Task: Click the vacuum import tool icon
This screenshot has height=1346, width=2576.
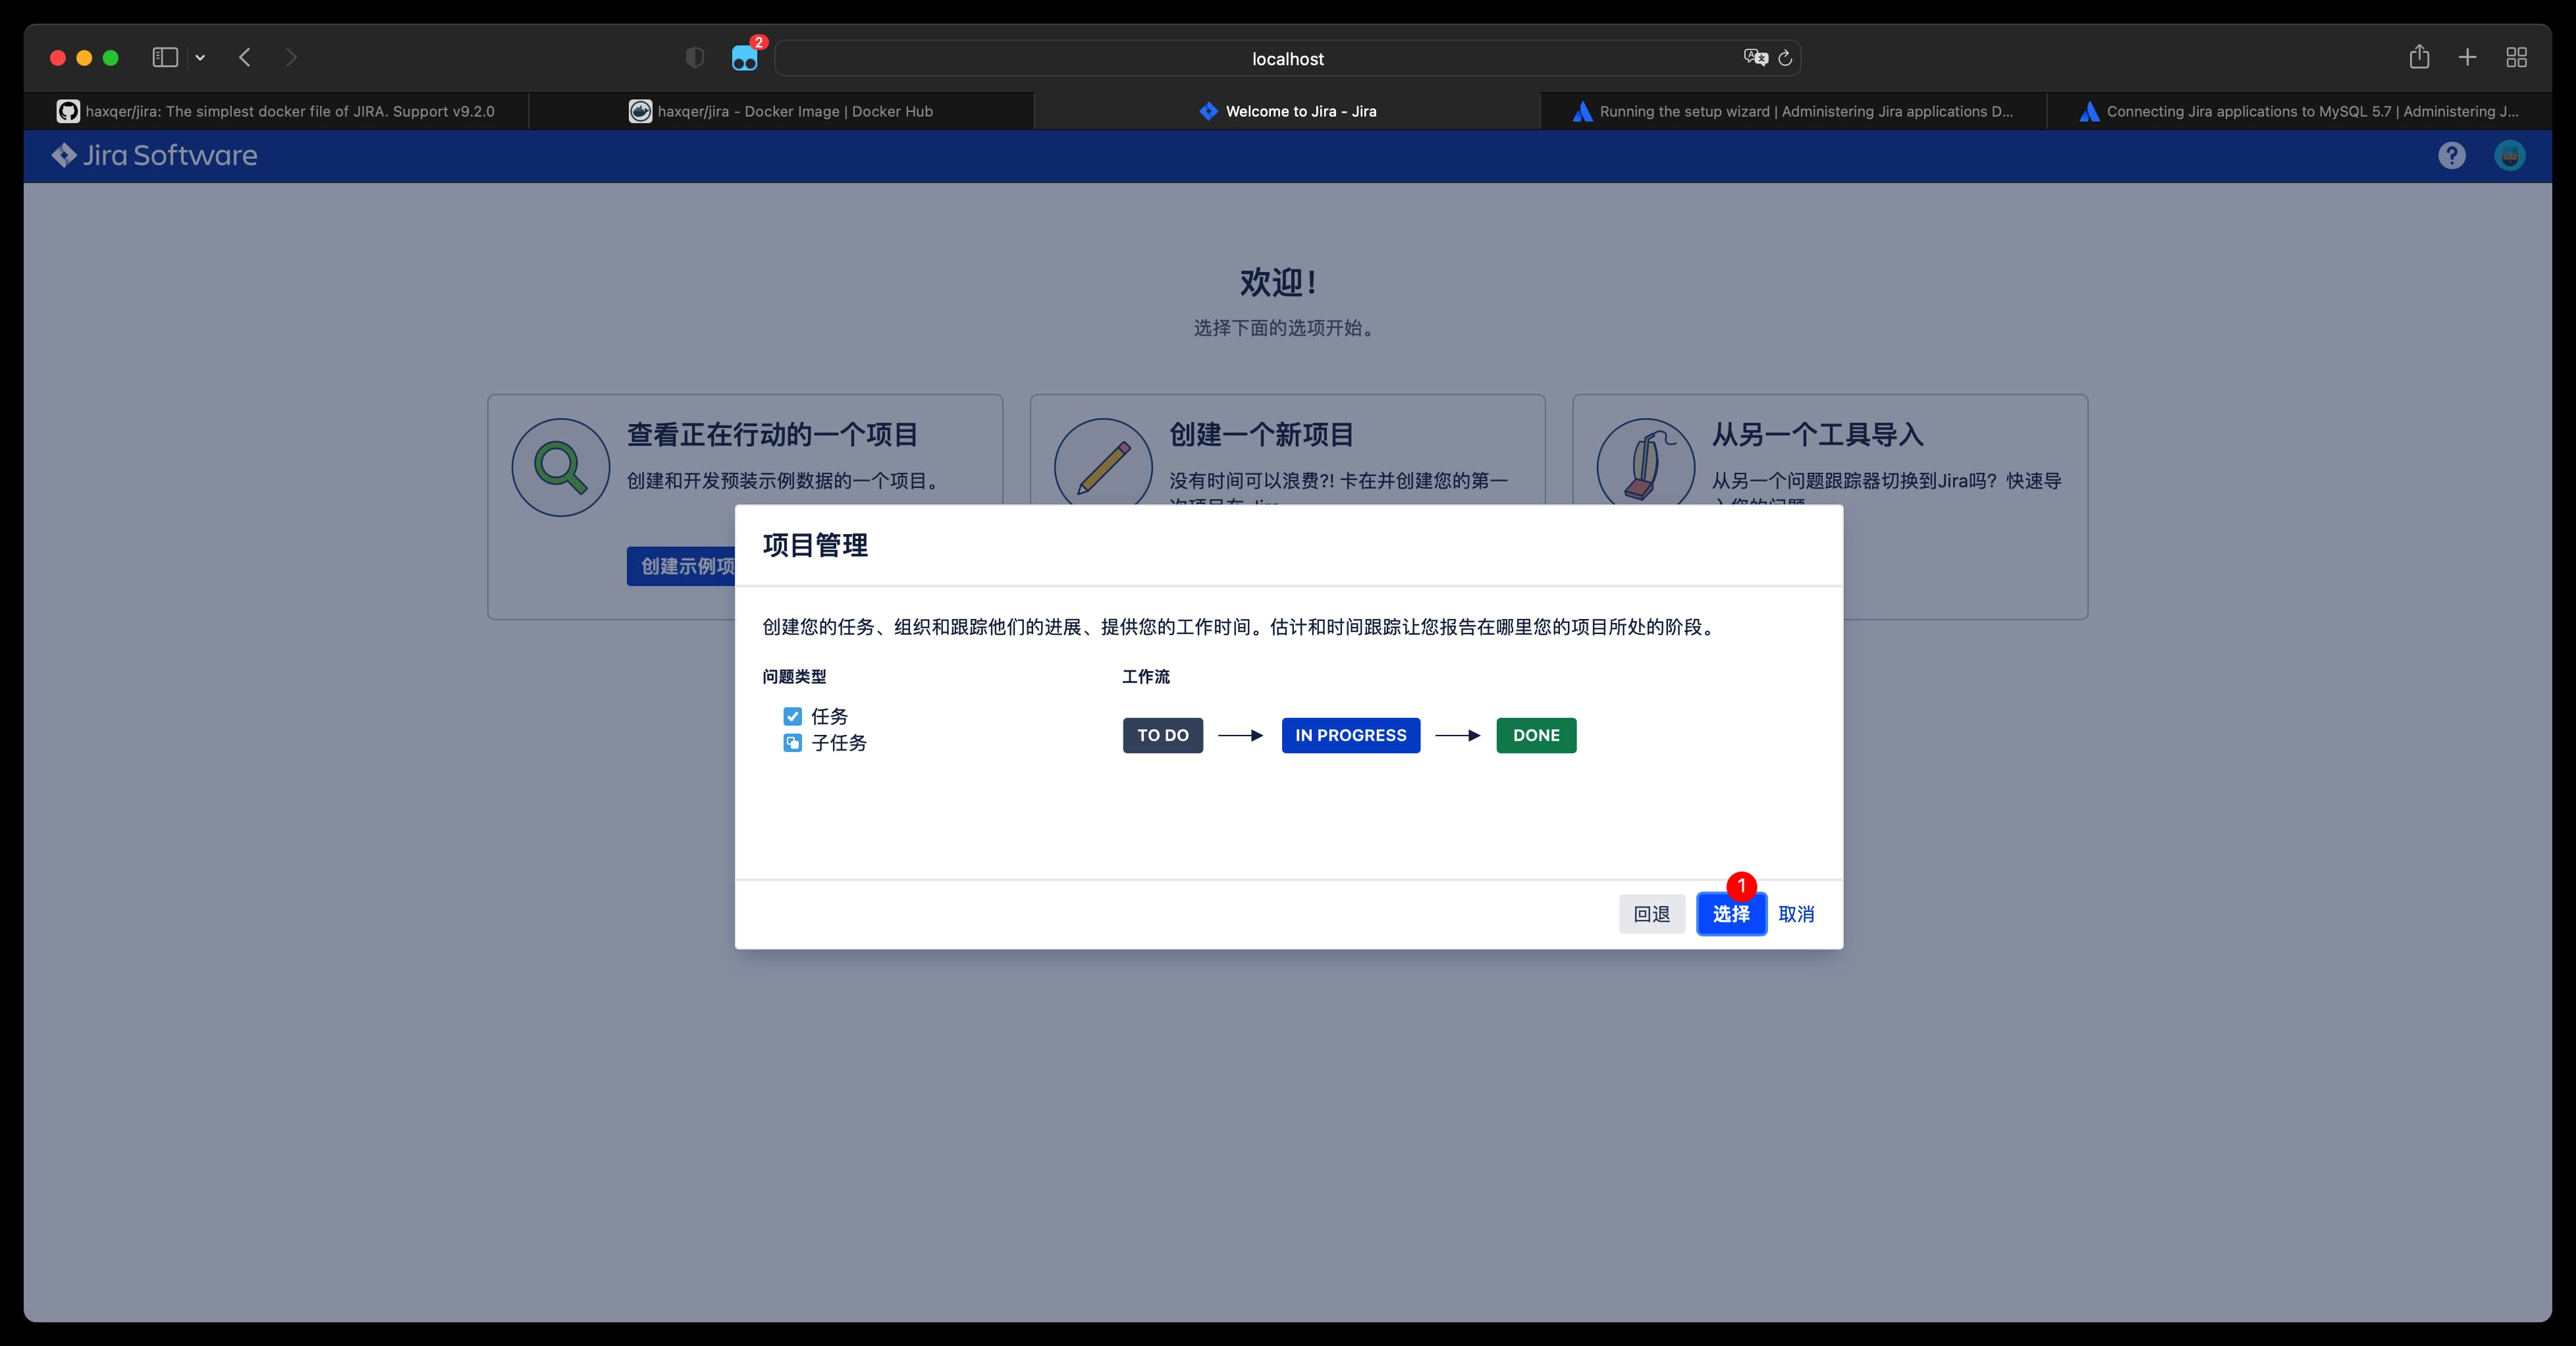Action: click(1646, 462)
